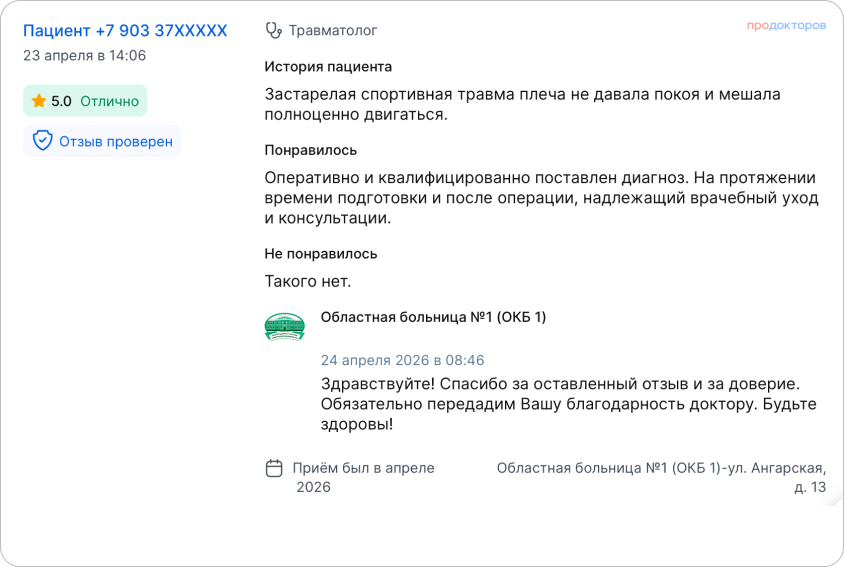Viewport: 844px width, 567px height.
Task: Click the orange star rating icon
Action: (39, 101)
